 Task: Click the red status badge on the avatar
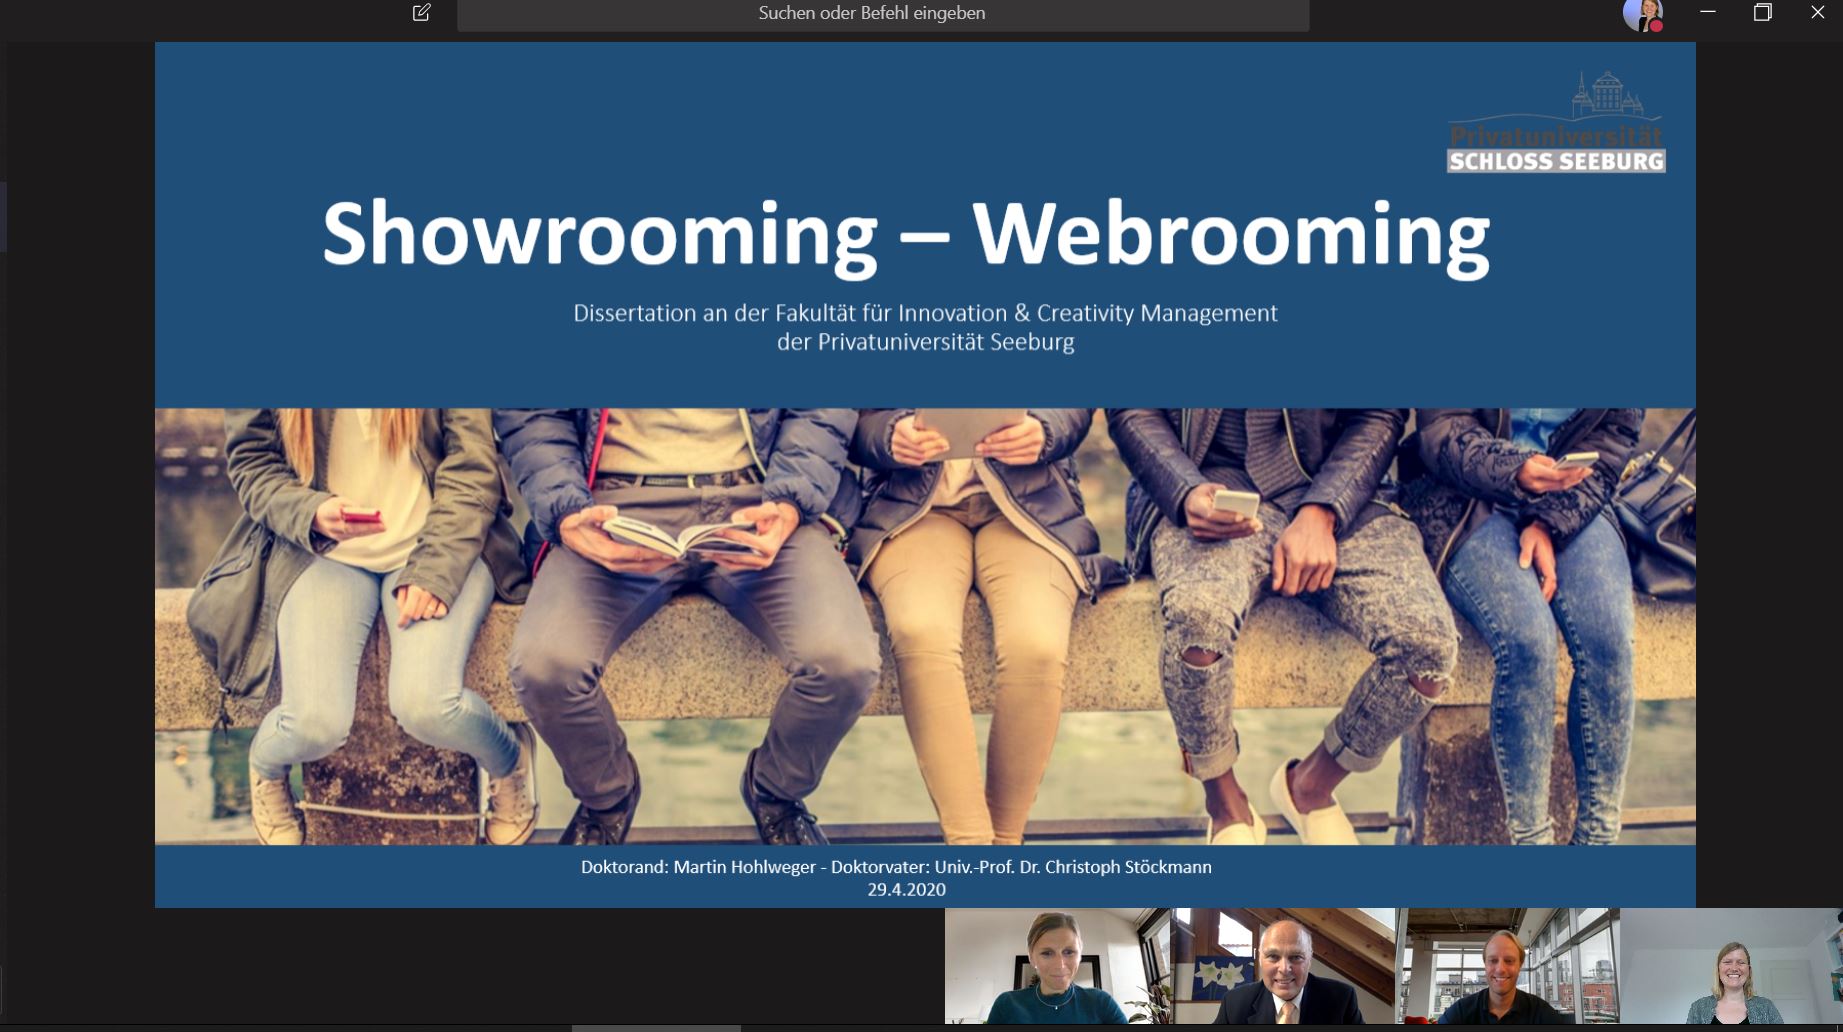1656,26
